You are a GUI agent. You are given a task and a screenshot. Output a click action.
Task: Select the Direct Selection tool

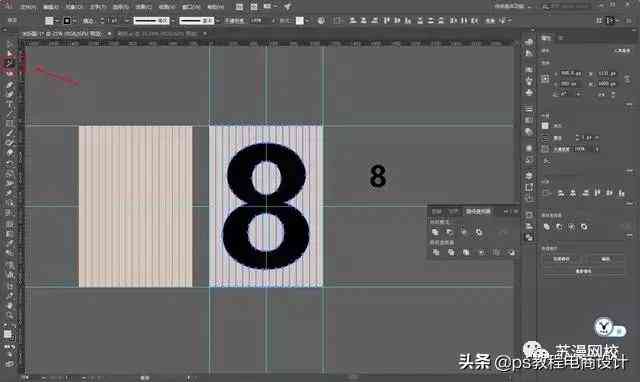(x=10, y=53)
